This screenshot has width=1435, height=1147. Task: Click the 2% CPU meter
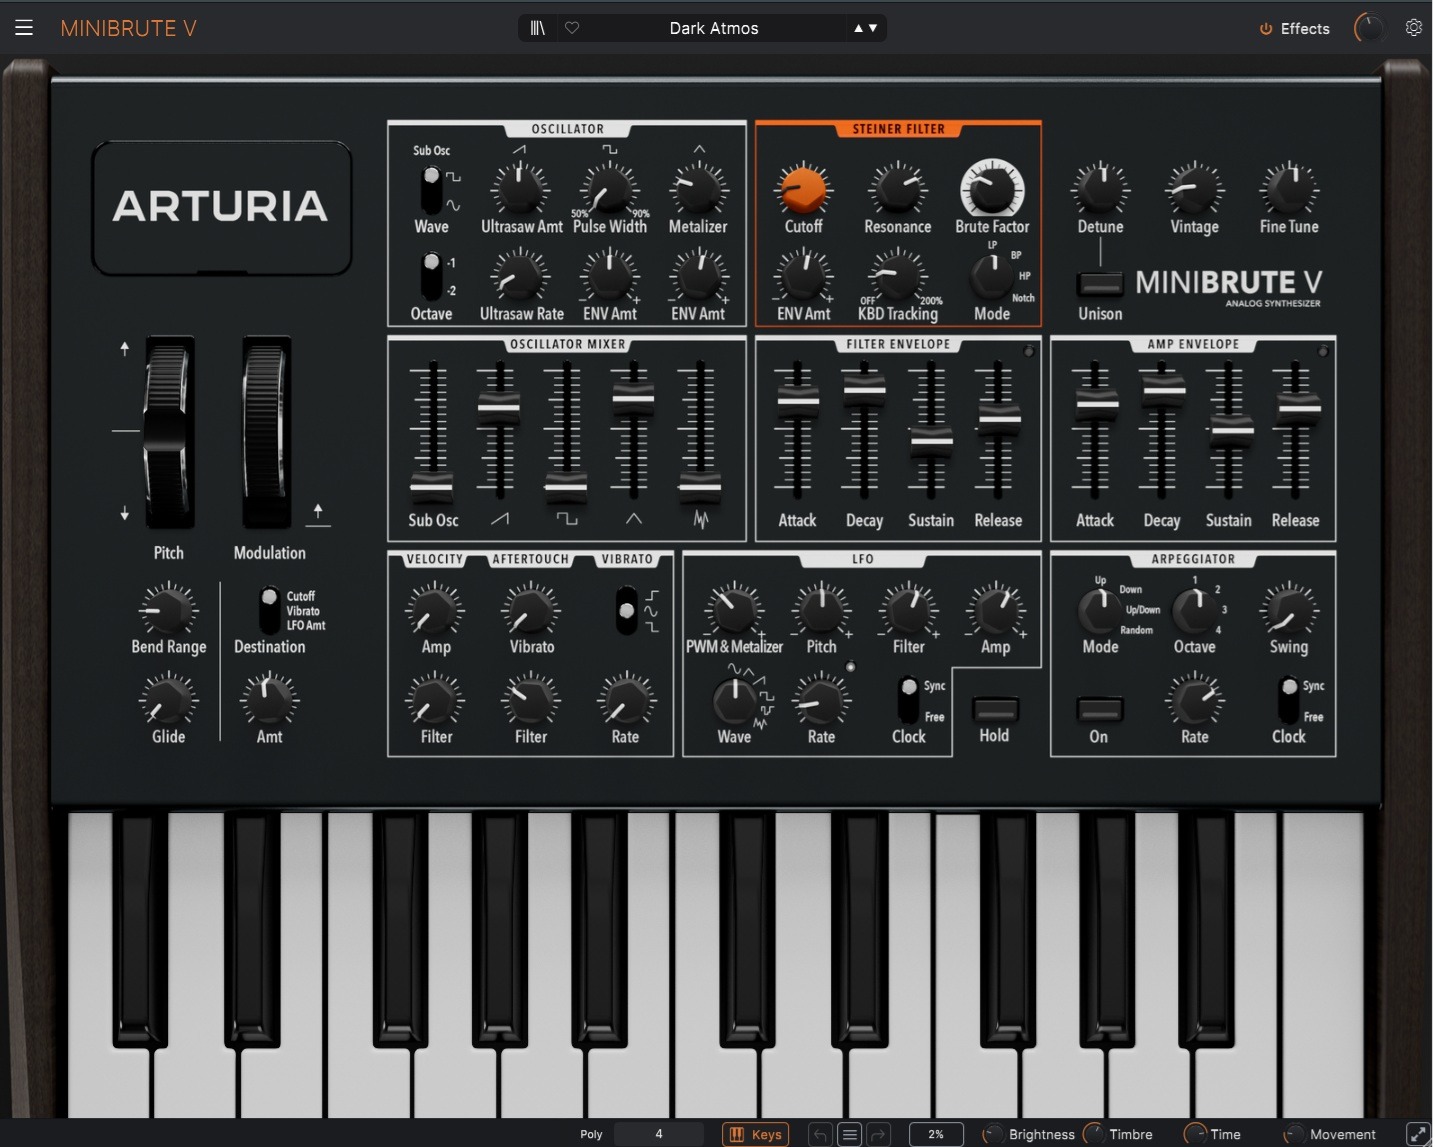click(936, 1134)
